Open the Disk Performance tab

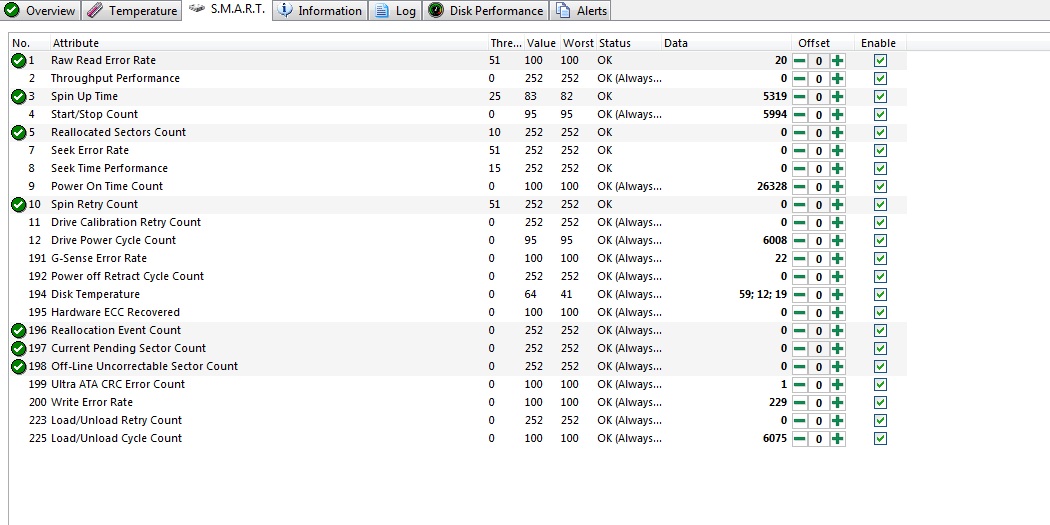pos(486,11)
